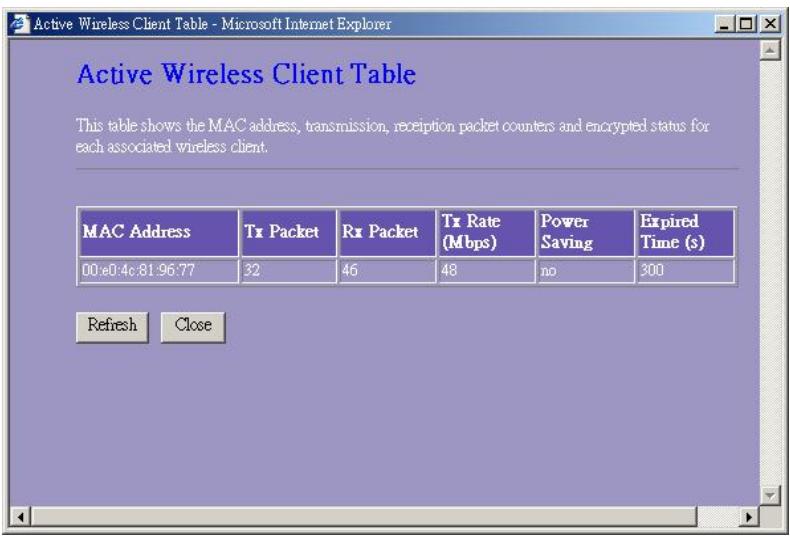790x537 pixels.
Task: Click the Internet Explorer title bar icon
Action: coord(20,24)
